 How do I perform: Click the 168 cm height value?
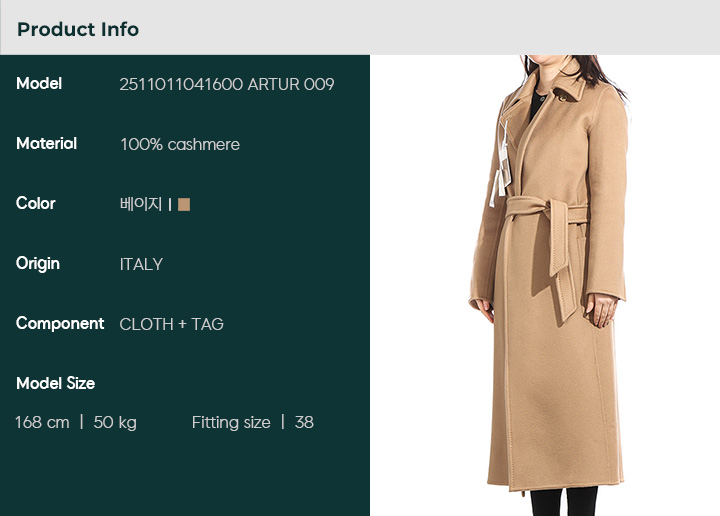[x=42, y=422]
